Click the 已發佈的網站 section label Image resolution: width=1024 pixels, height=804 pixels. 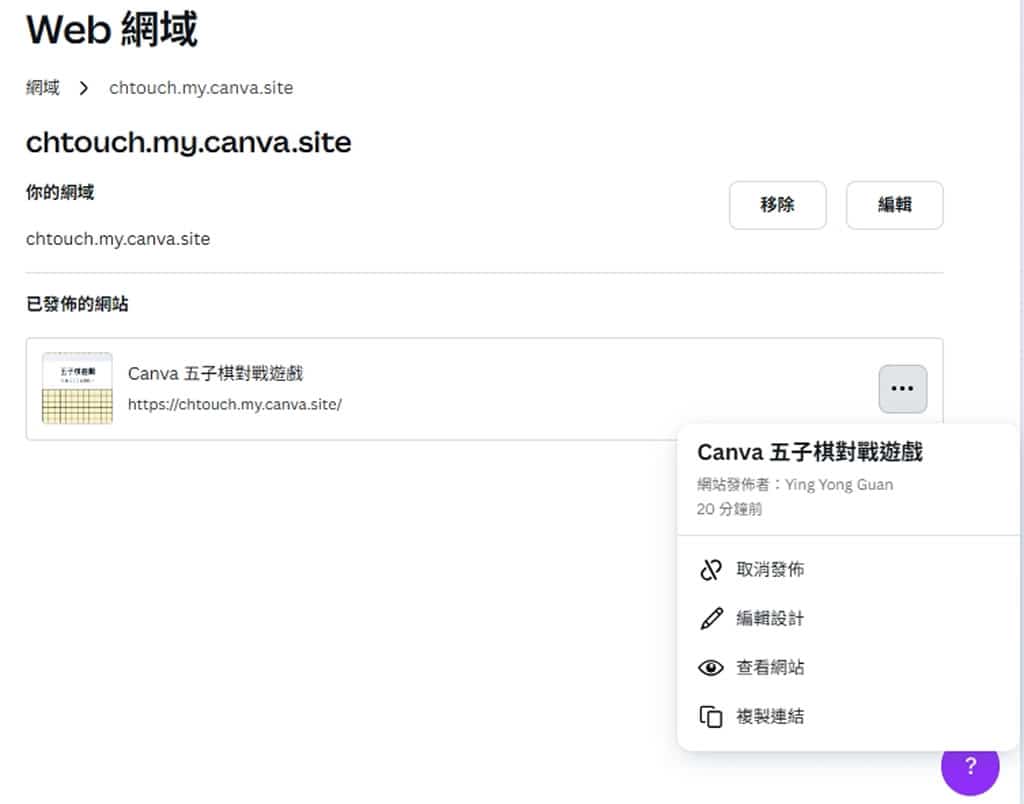[x=77, y=304]
